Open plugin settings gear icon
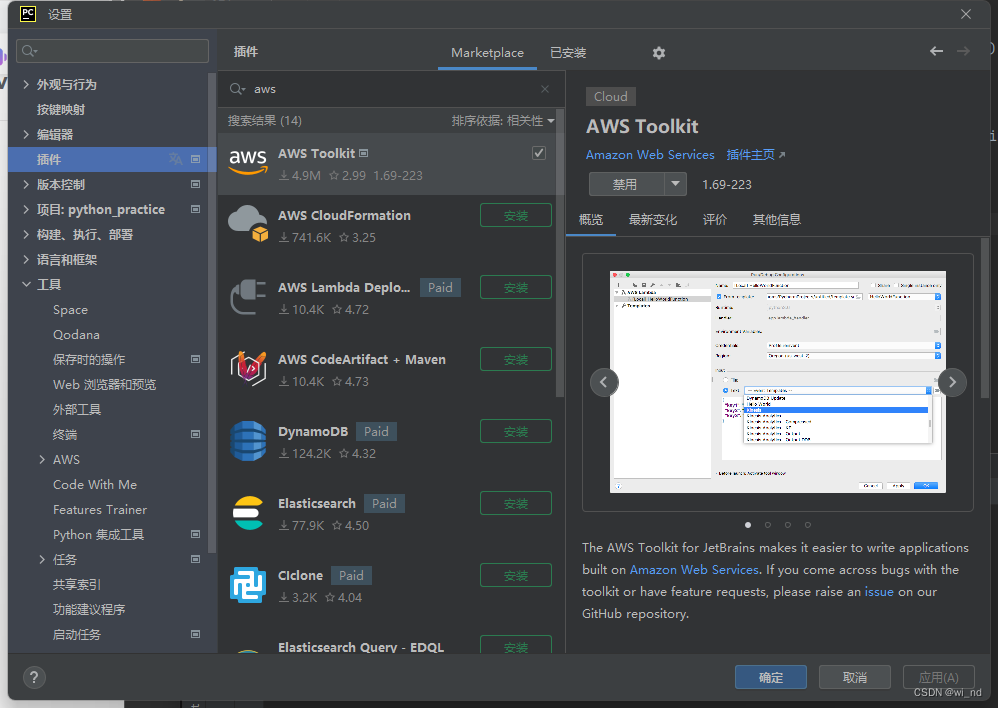 tap(659, 53)
